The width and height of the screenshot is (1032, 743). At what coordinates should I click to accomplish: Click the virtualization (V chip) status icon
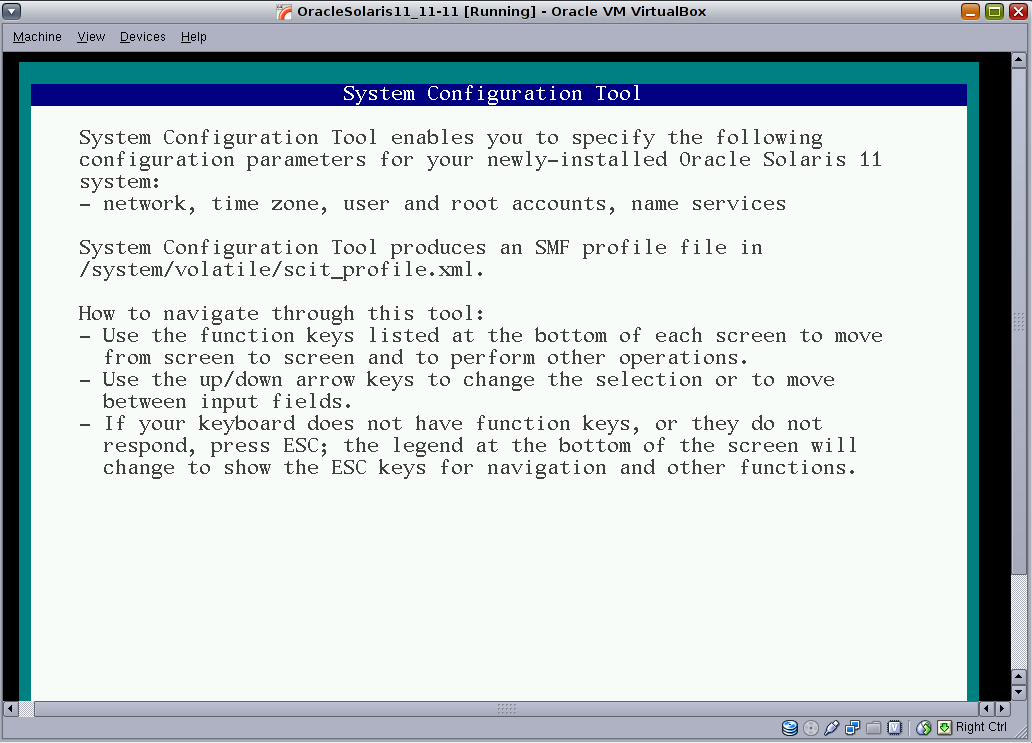[x=894, y=727]
